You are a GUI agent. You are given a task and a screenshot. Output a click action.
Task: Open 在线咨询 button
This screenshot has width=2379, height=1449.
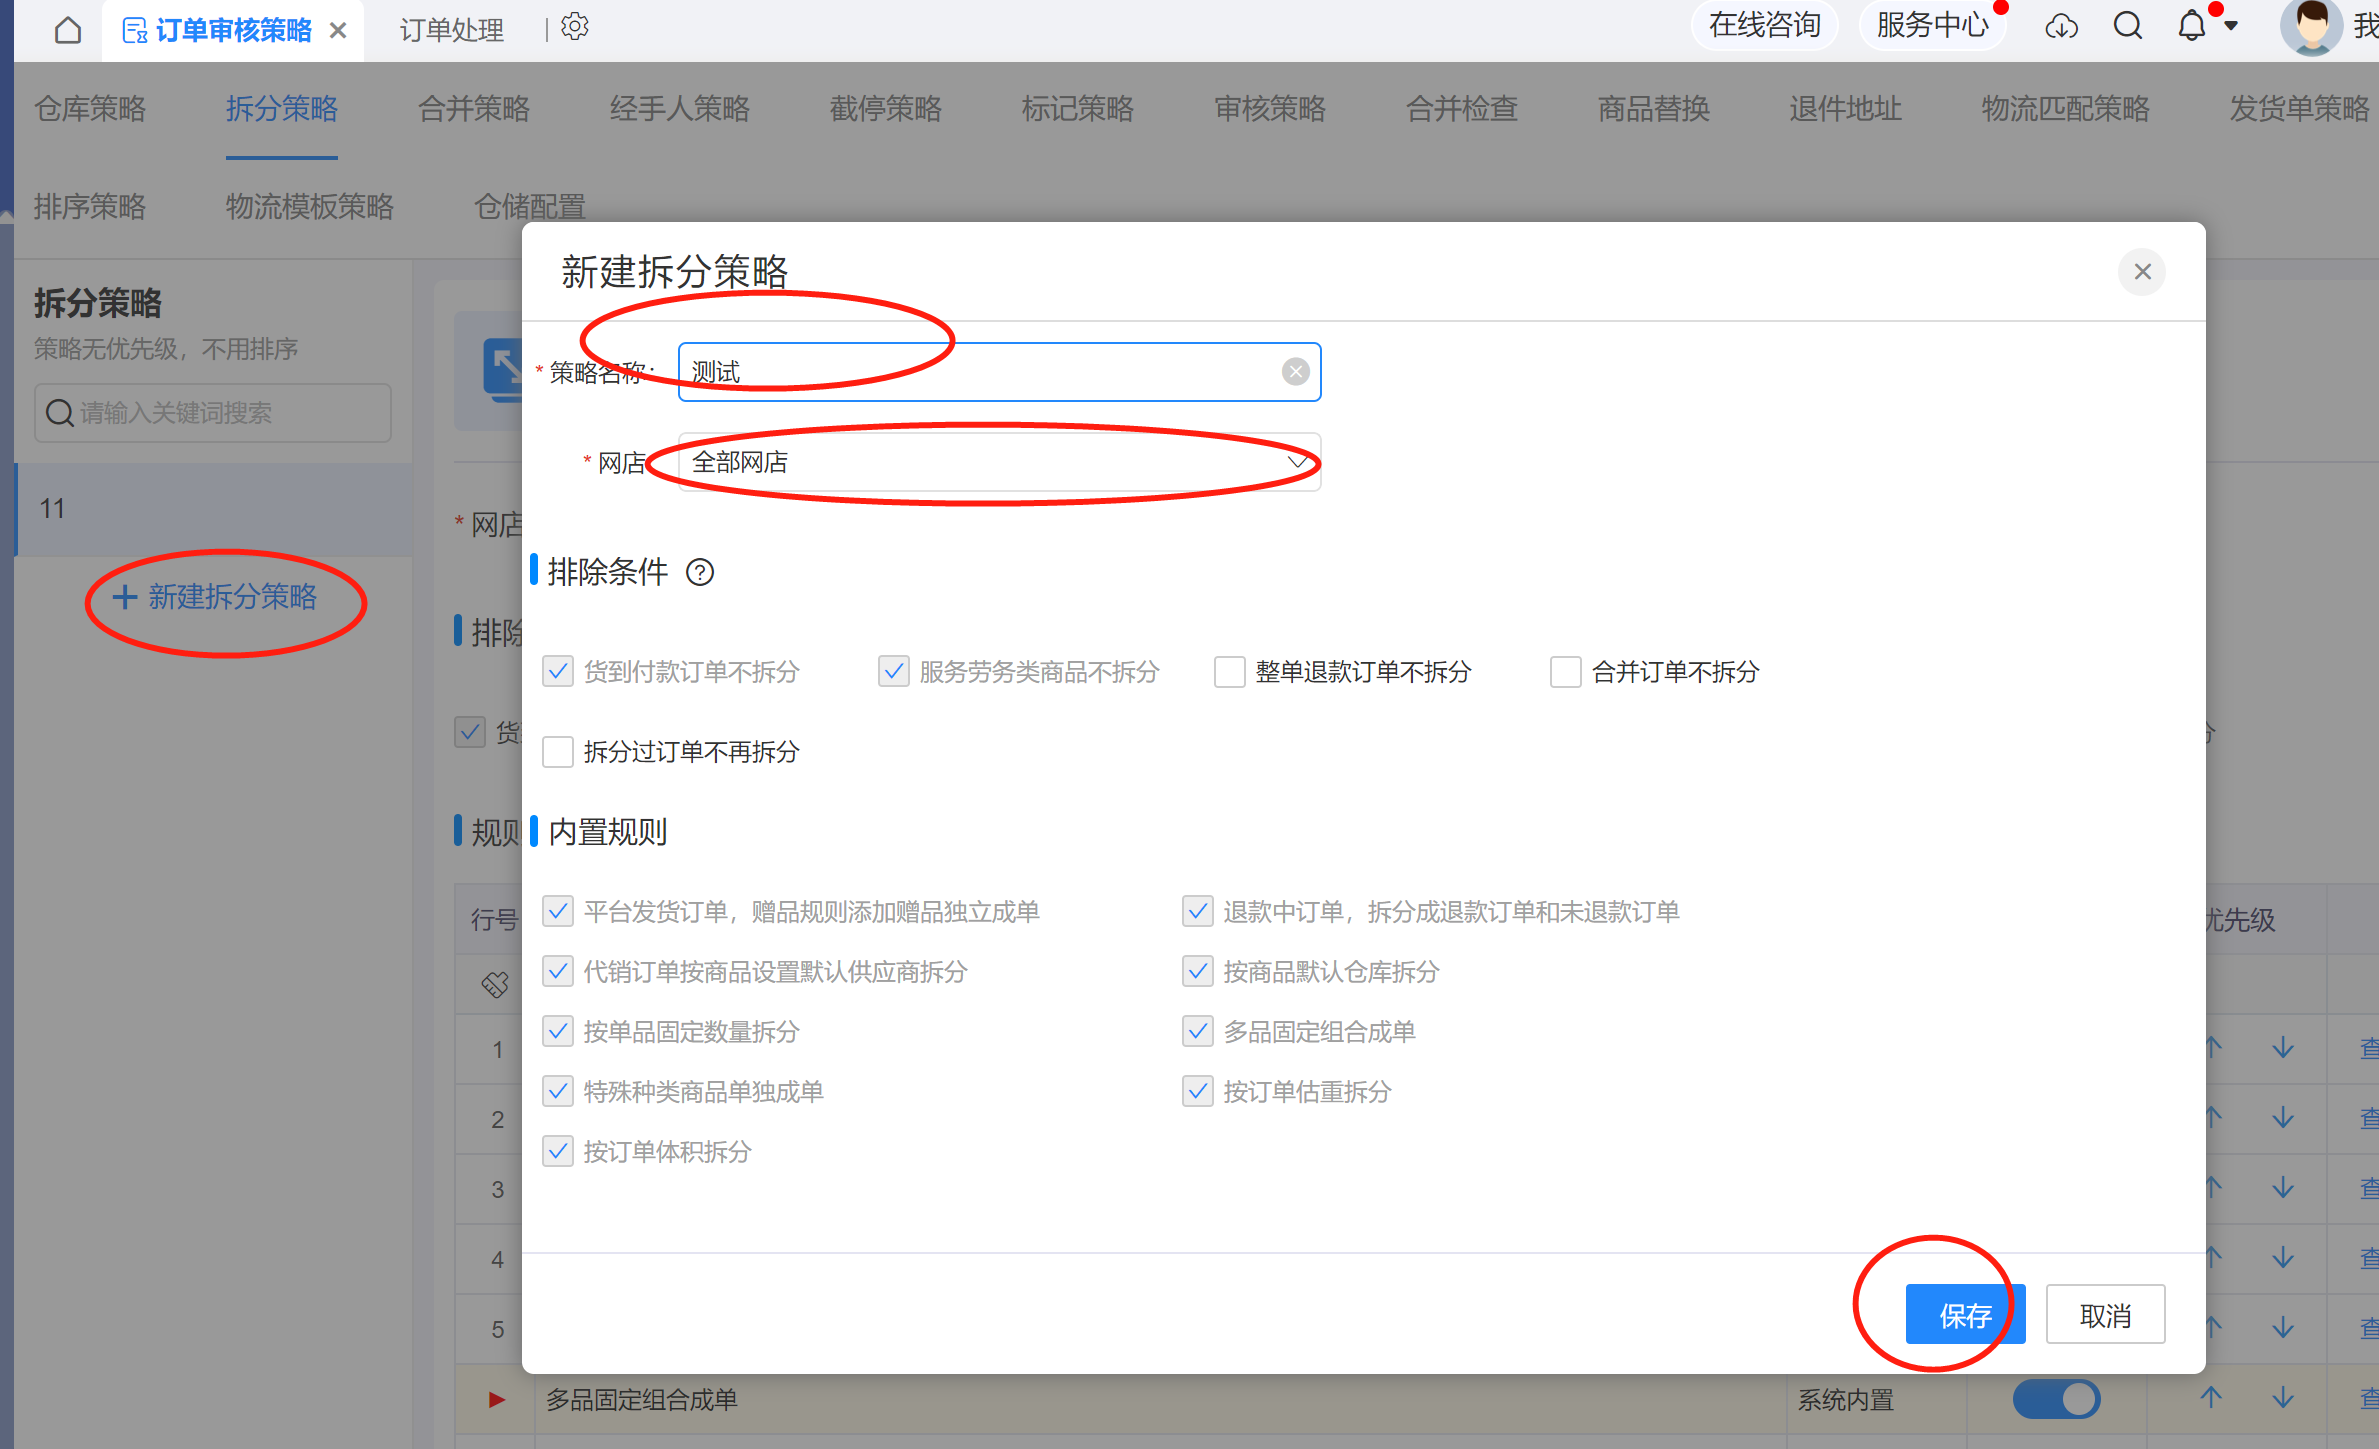click(1765, 25)
